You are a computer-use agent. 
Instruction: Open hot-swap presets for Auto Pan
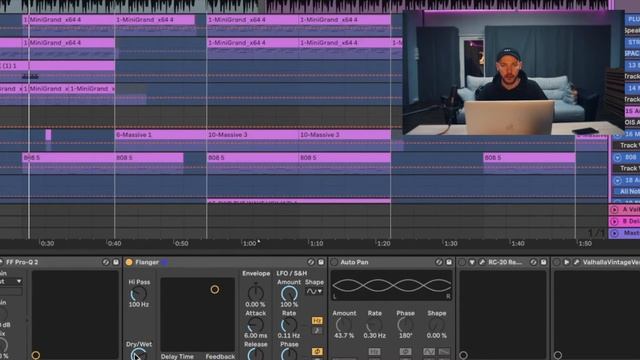[439, 262]
